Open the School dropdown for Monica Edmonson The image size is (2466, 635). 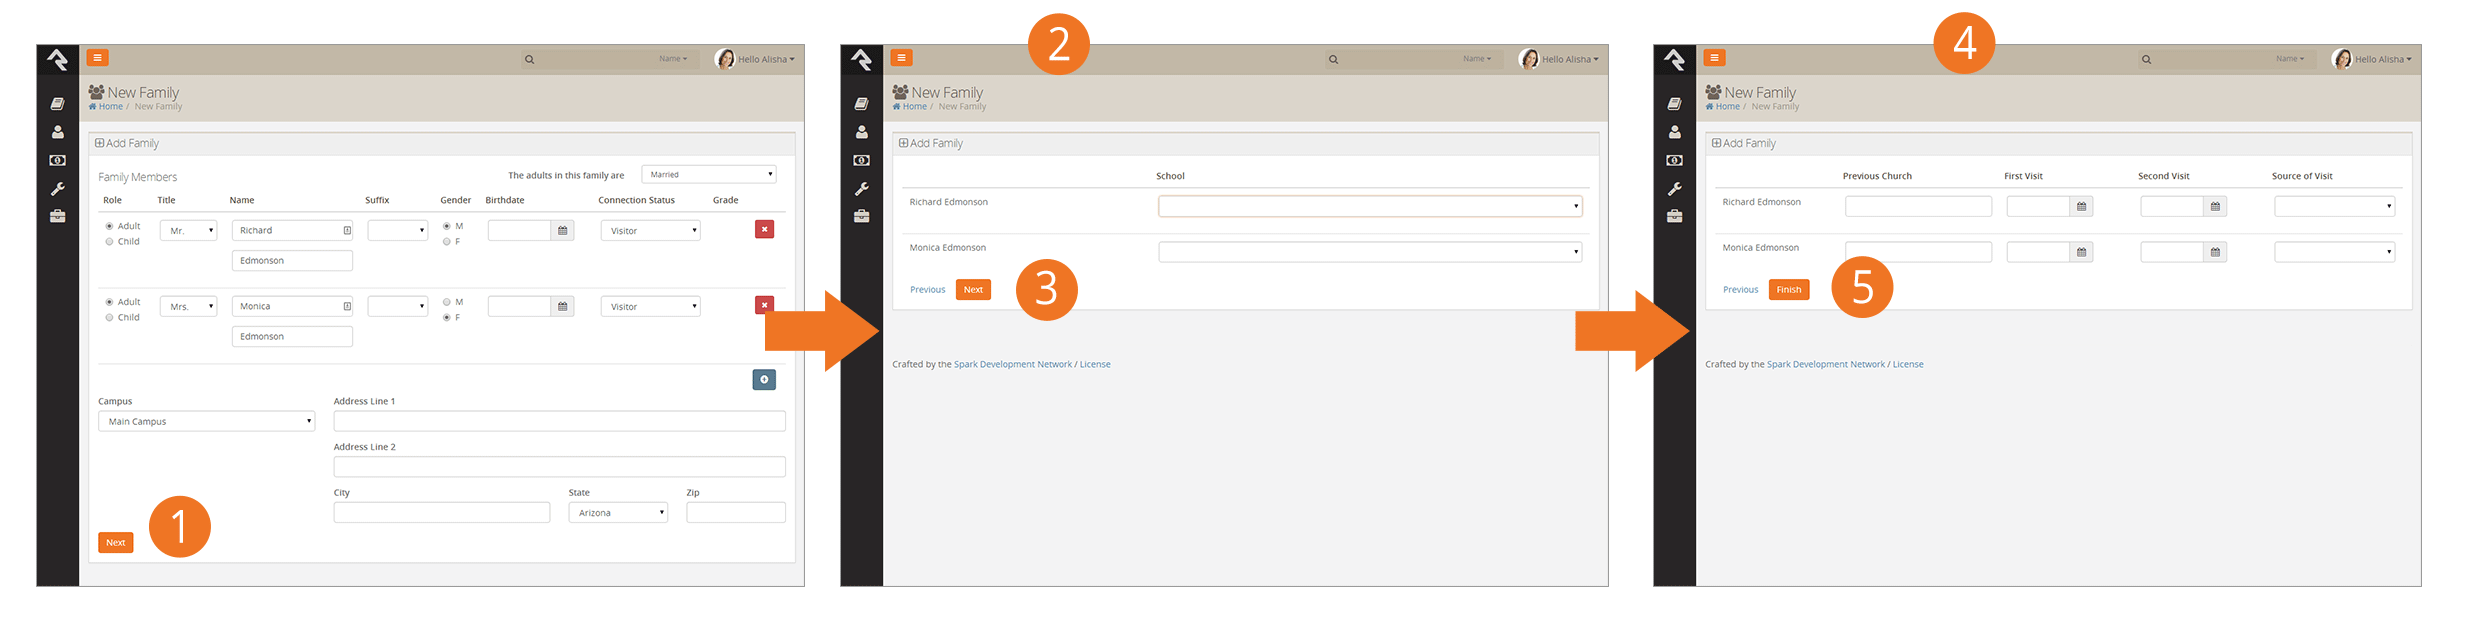1371,253
